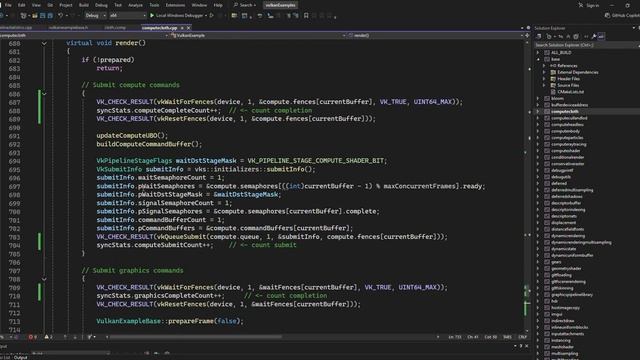Select the hdr project
Screen dimensions: 640x360
(x=554, y=301)
